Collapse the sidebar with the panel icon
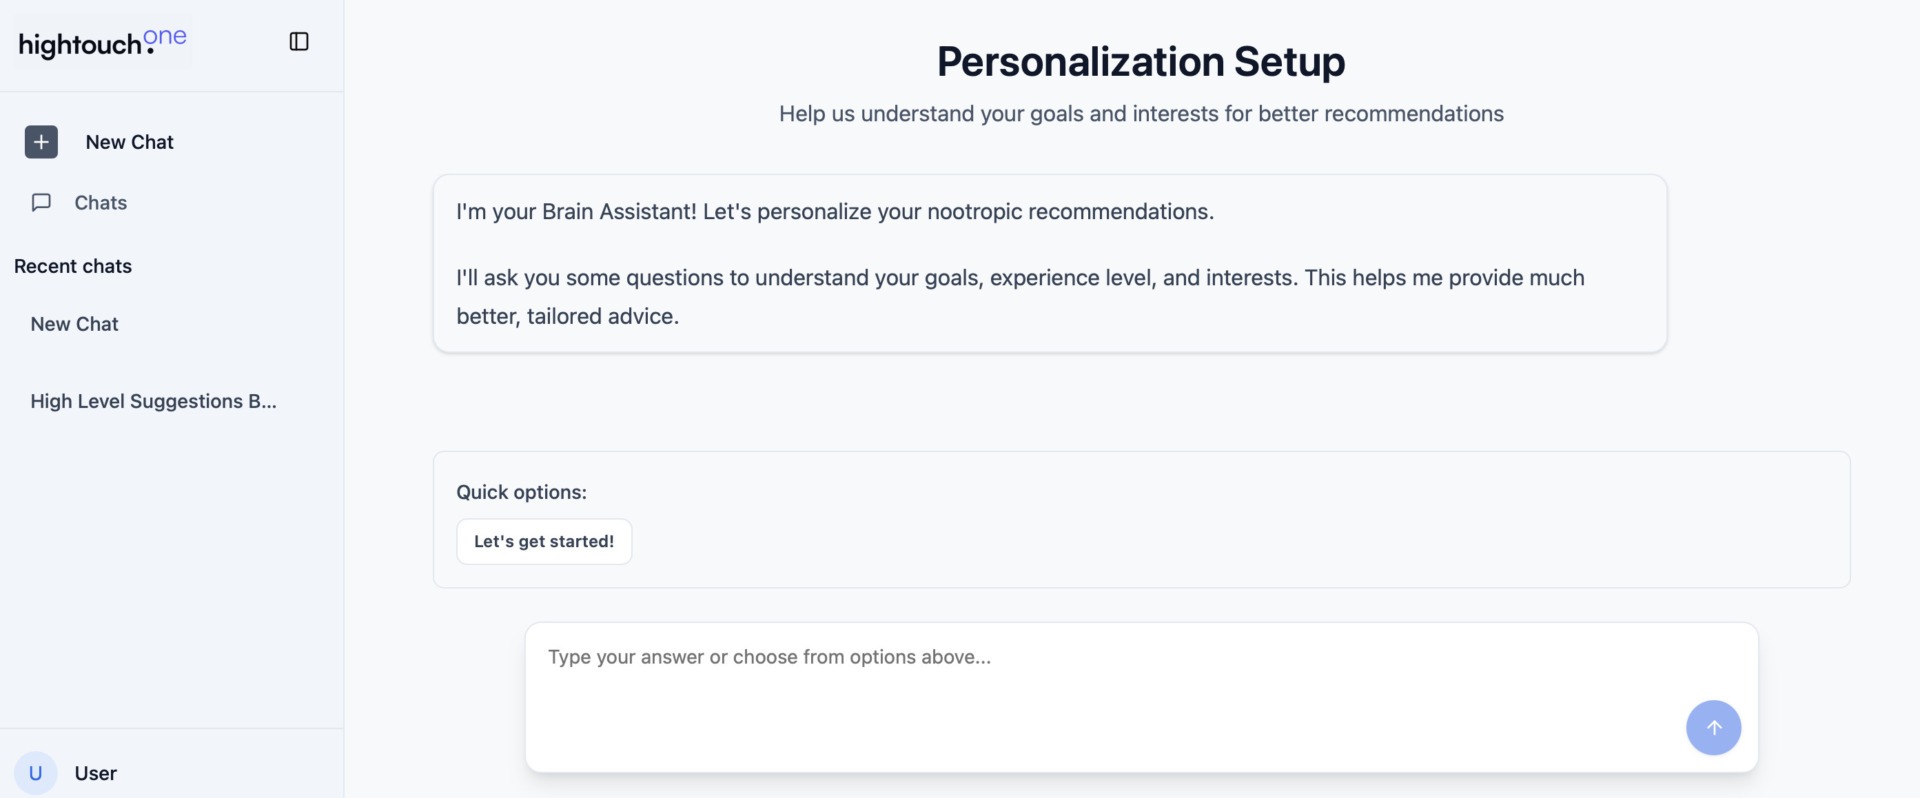Viewport: 1920px width, 798px height. 299,42
